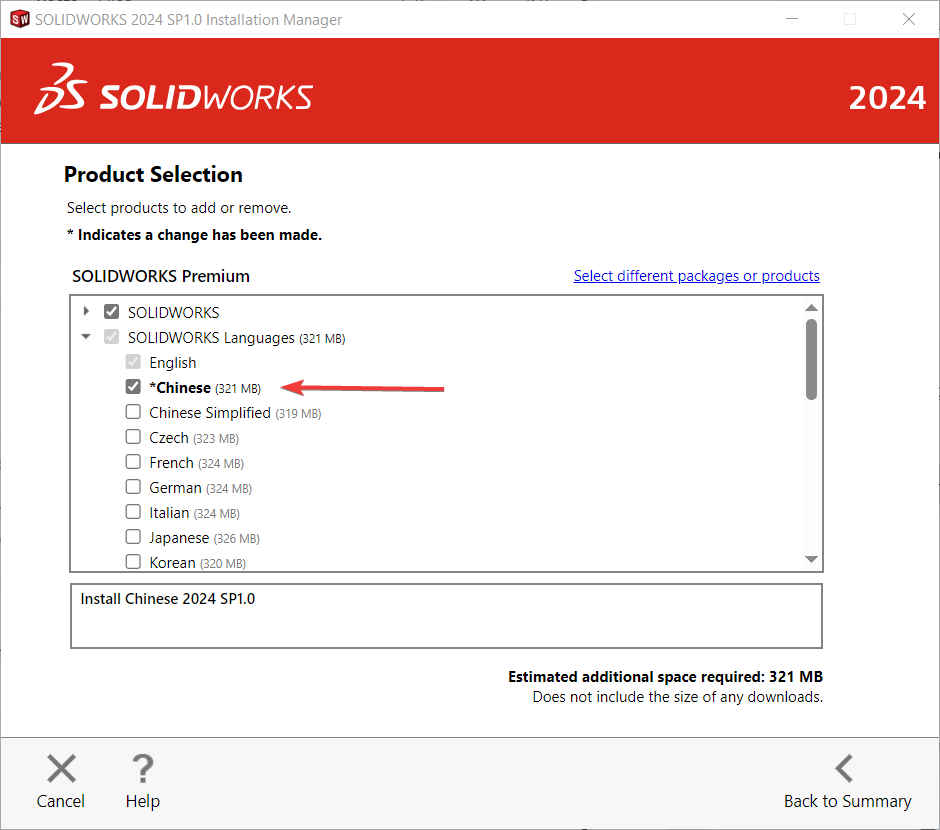Go back with Back to Summary arrow

(x=844, y=768)
